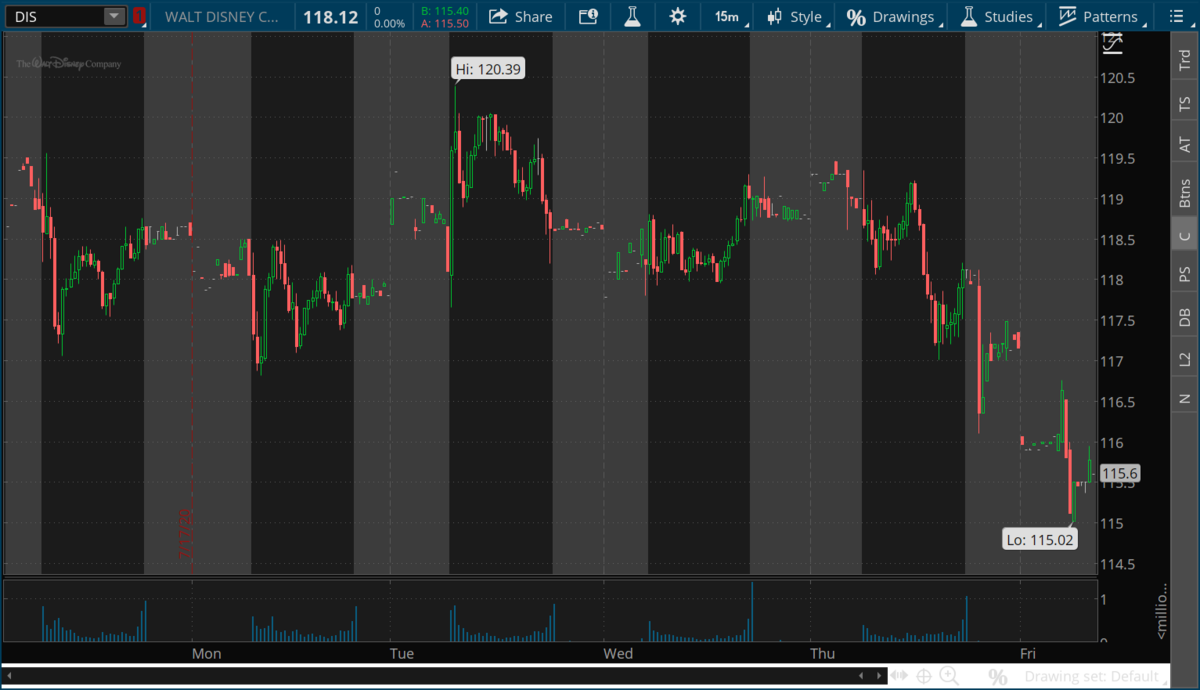Click the chart alert notification icon
The image size is (1200, 690).
(588, 16)
